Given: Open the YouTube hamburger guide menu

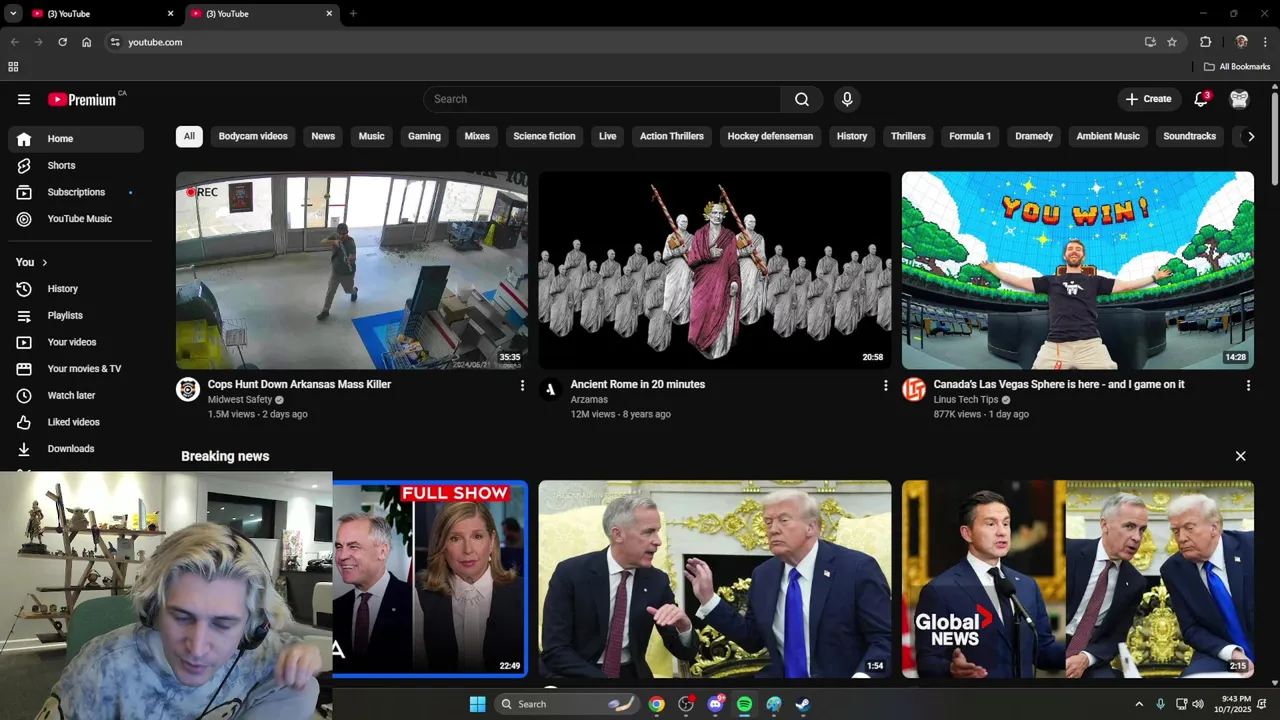Looking at the screenshot, I should point(24,99).
